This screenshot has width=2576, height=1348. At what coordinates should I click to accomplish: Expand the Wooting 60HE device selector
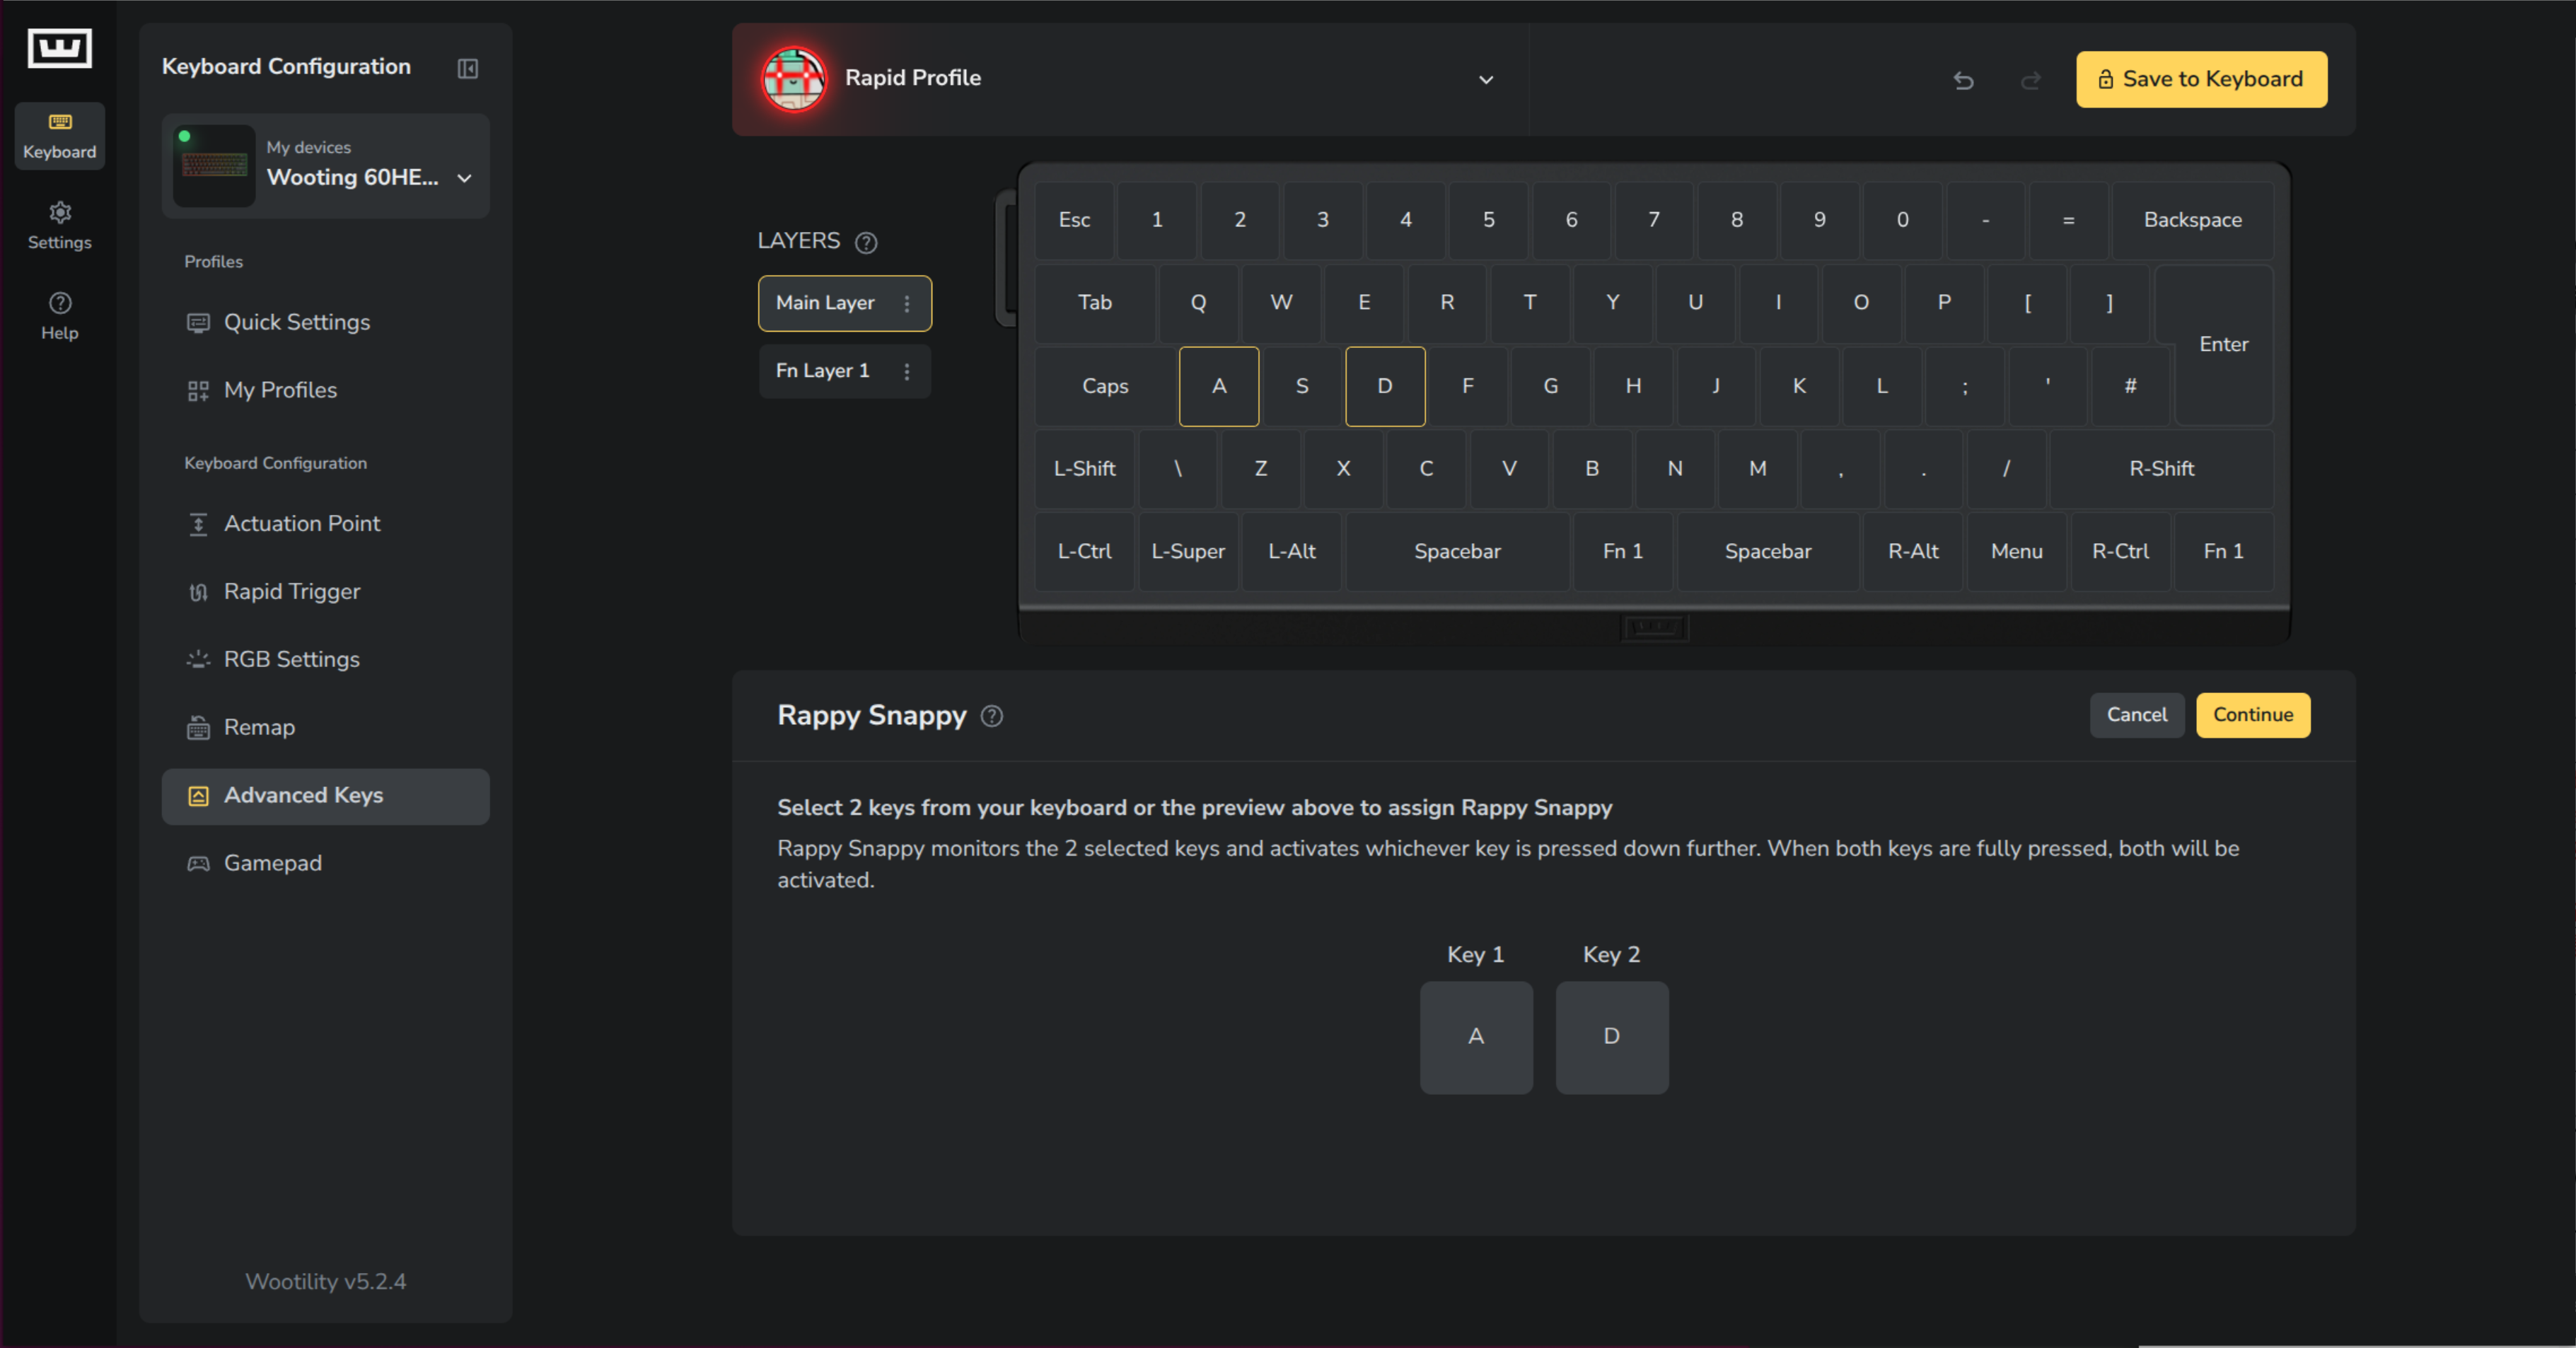463,178
